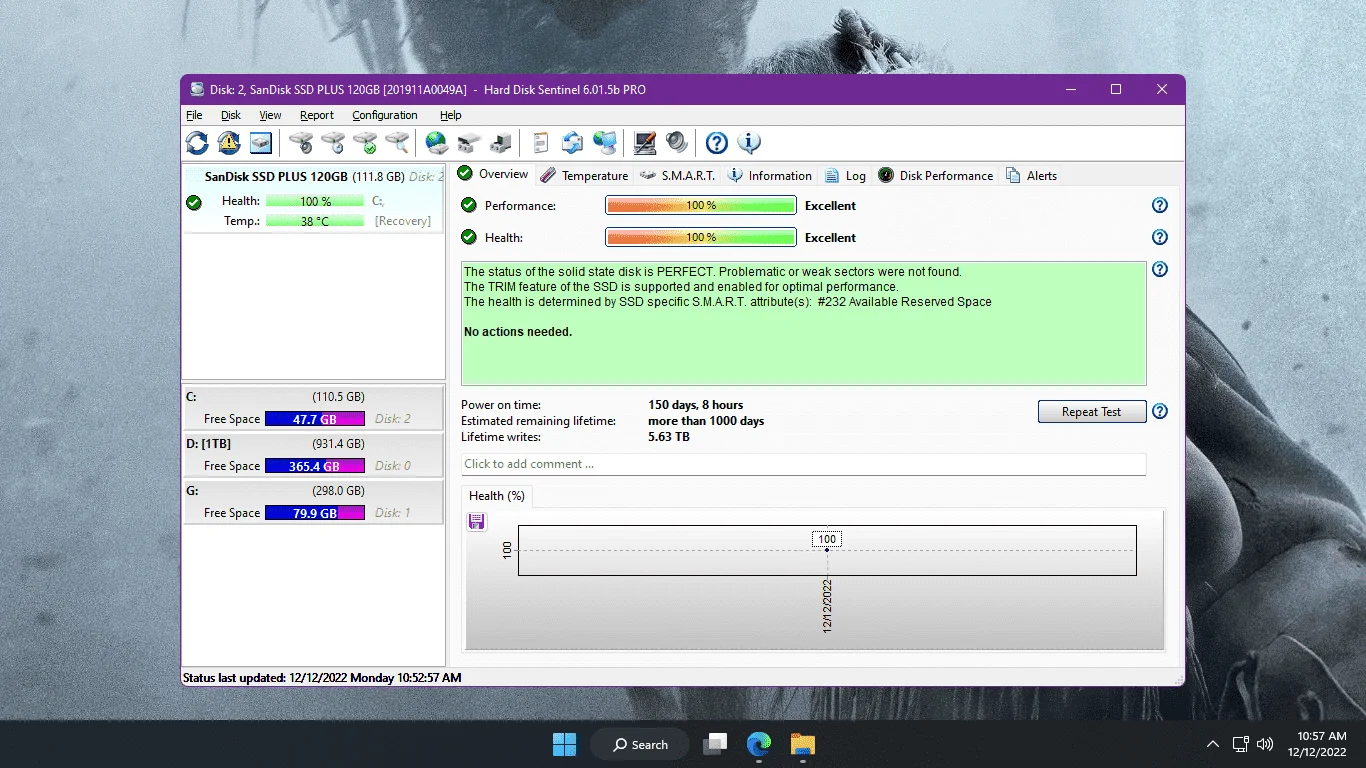Screen dimensions: 1366x768
Task: Click the green check icon next to Performance label
Action: pos(468,205)
